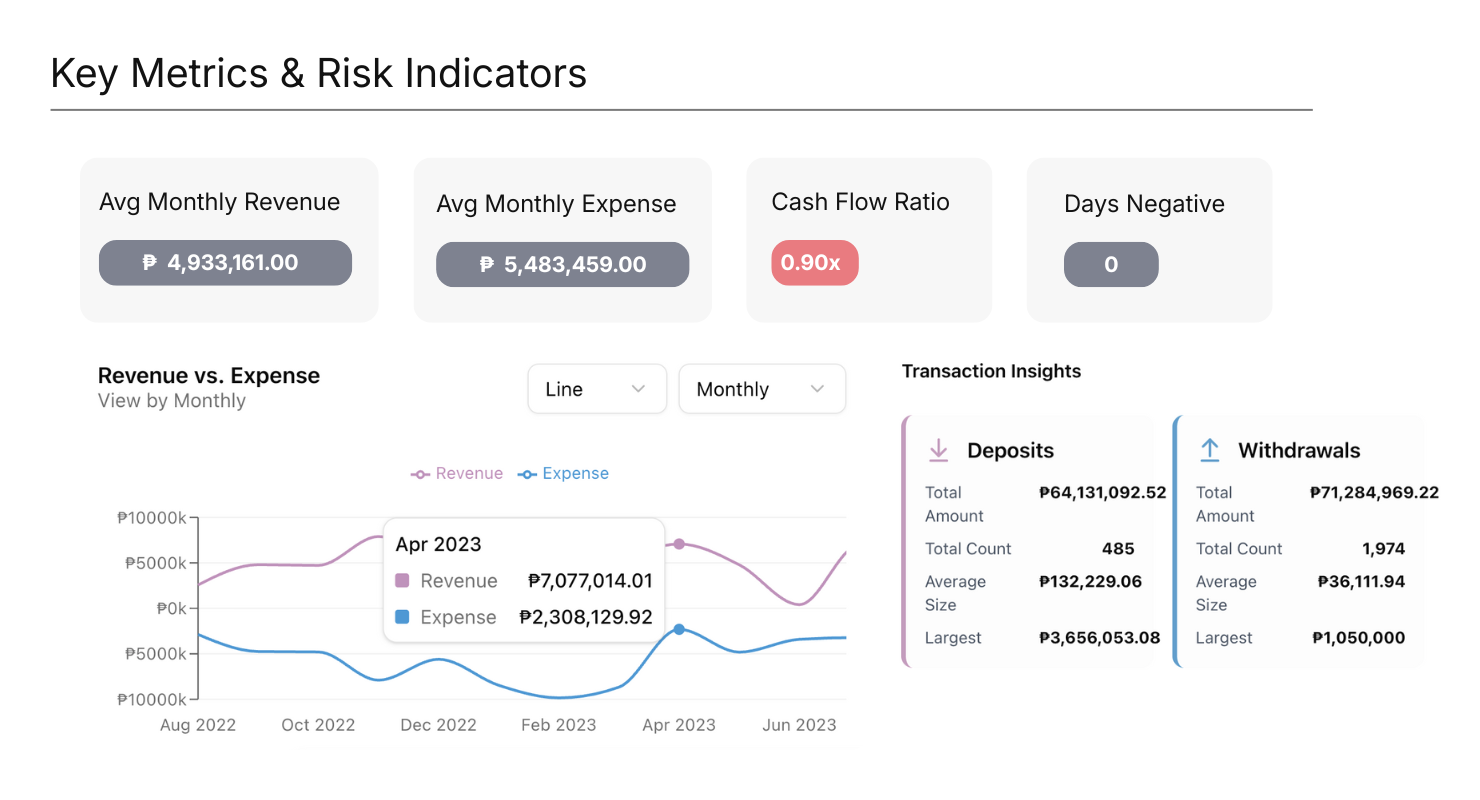Click the ₱ 4,933,161.00 revenue badge
The height and width of the screenshot is (800, 1480).
225,263
